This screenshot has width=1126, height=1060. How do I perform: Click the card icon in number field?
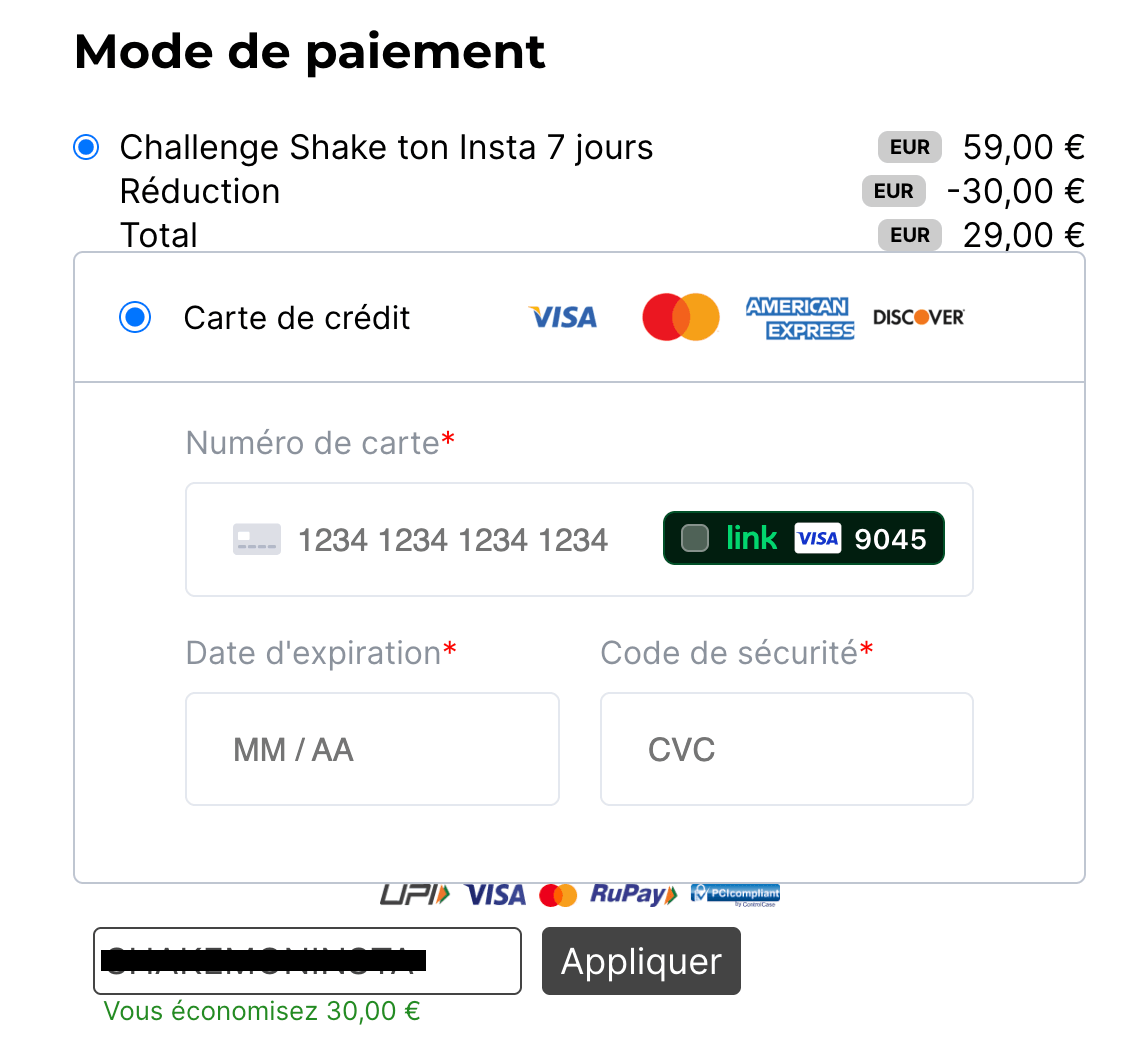(x=257, y=540)
